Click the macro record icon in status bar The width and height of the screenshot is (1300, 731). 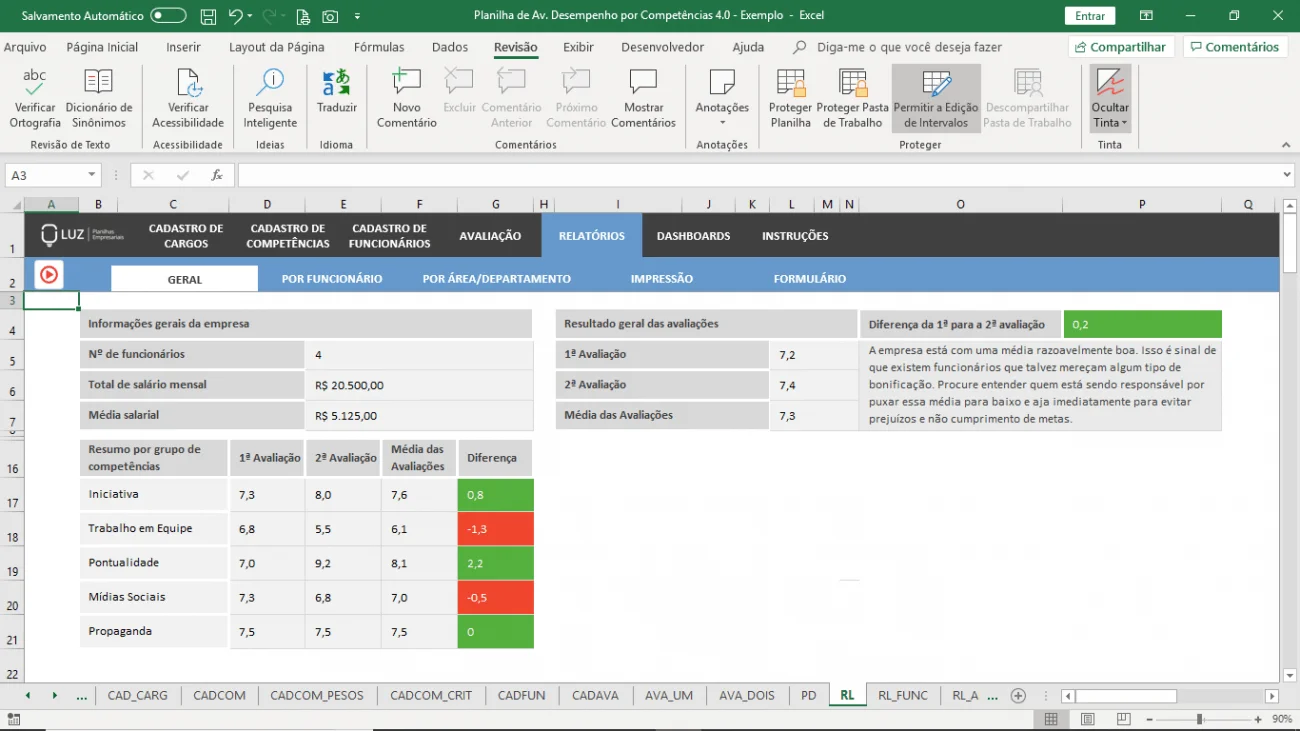[x=15, y=719]
